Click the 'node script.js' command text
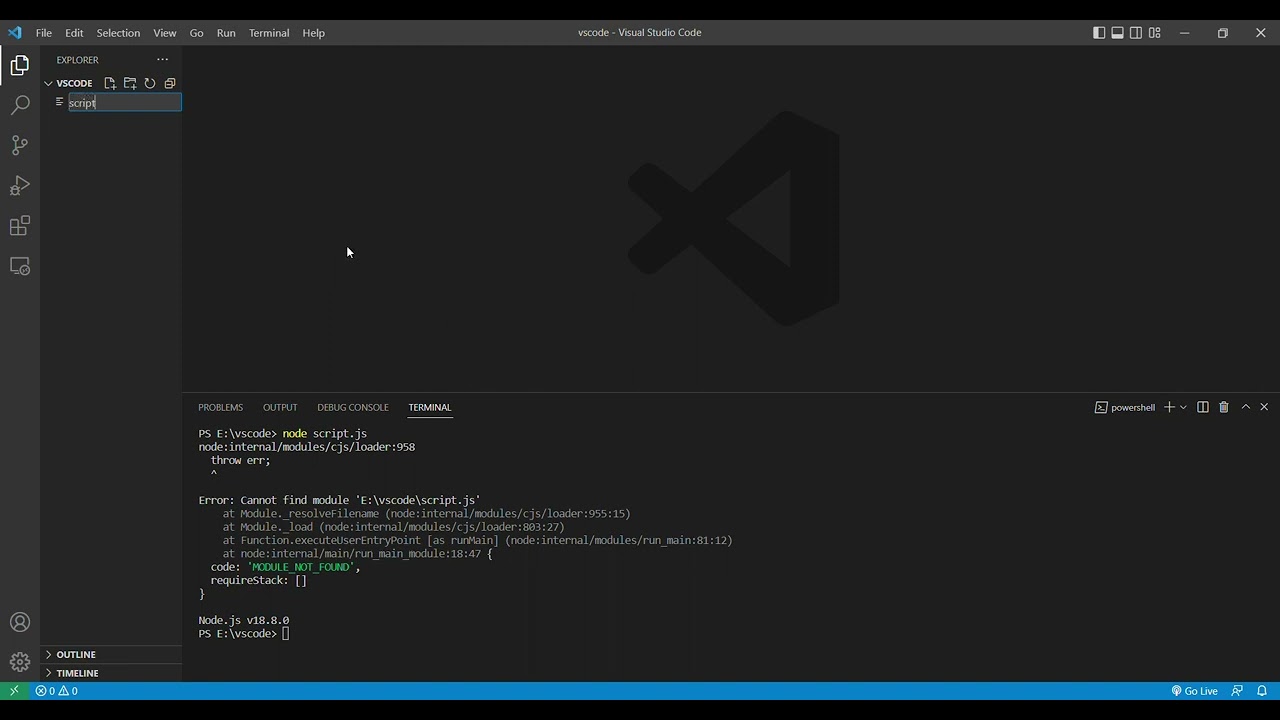This screenshot has width=1280, height=720. pos(325,434)
